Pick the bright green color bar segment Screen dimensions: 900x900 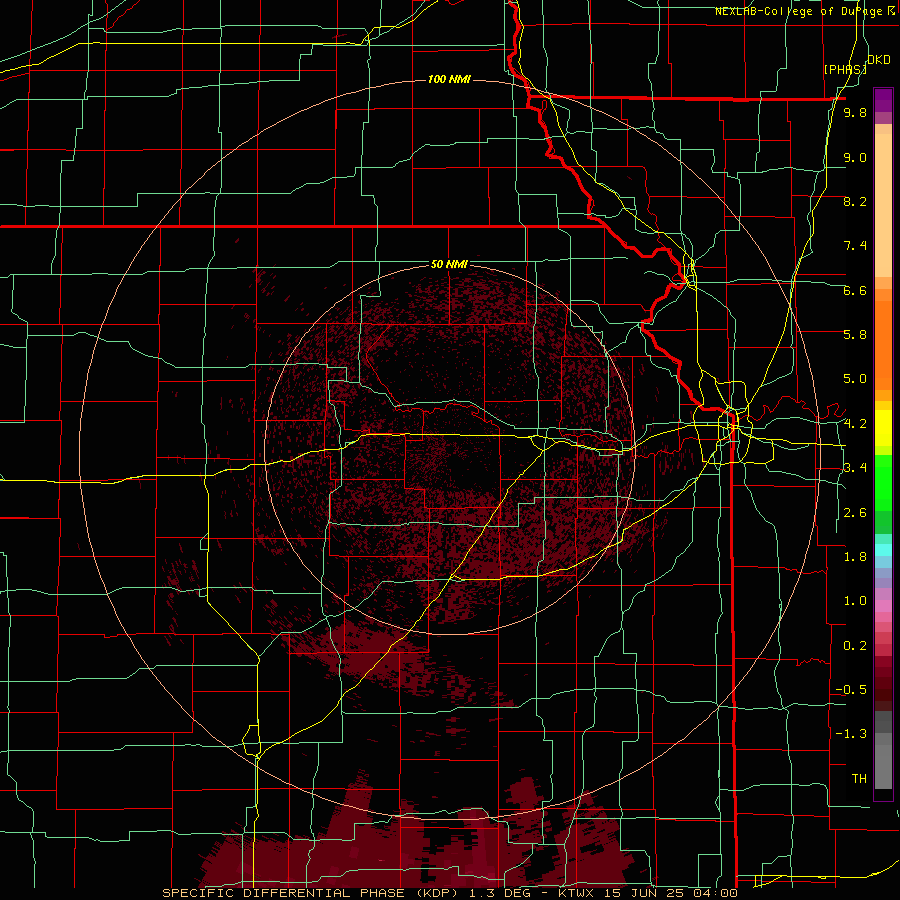pyautogui.click(x=883, y=484)
